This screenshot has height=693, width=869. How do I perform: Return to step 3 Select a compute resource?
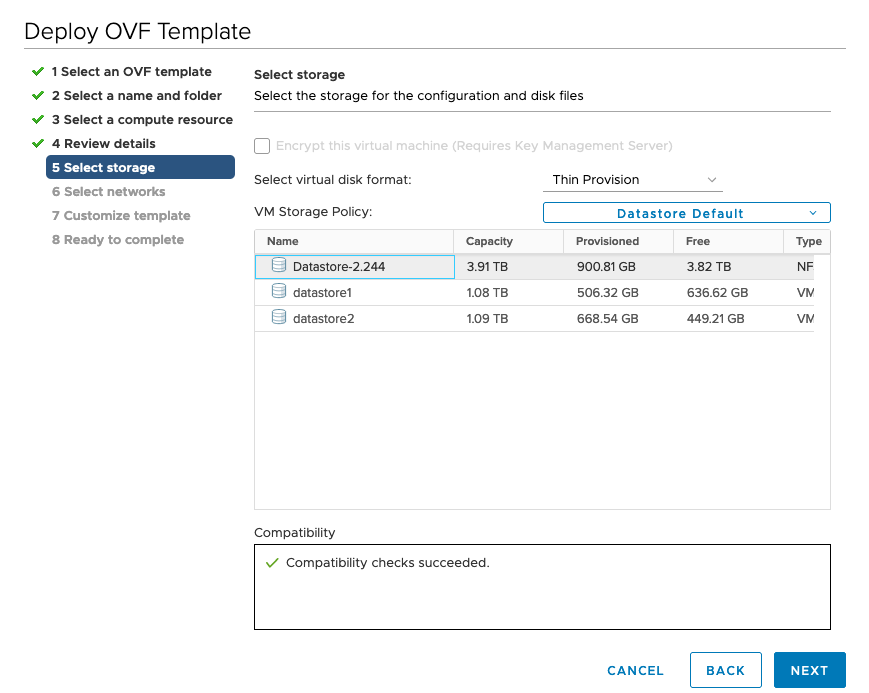pyautogui.click(x=142, y=120)
